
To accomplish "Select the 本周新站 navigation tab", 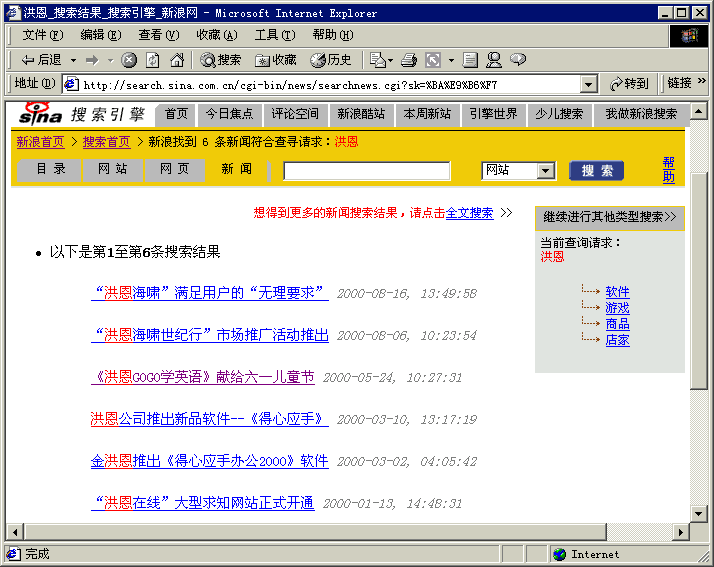I will (427, 114).
